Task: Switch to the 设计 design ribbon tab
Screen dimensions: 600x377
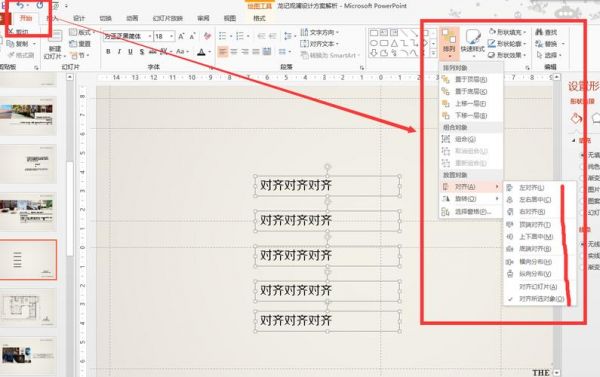Action: pos(79,18)
